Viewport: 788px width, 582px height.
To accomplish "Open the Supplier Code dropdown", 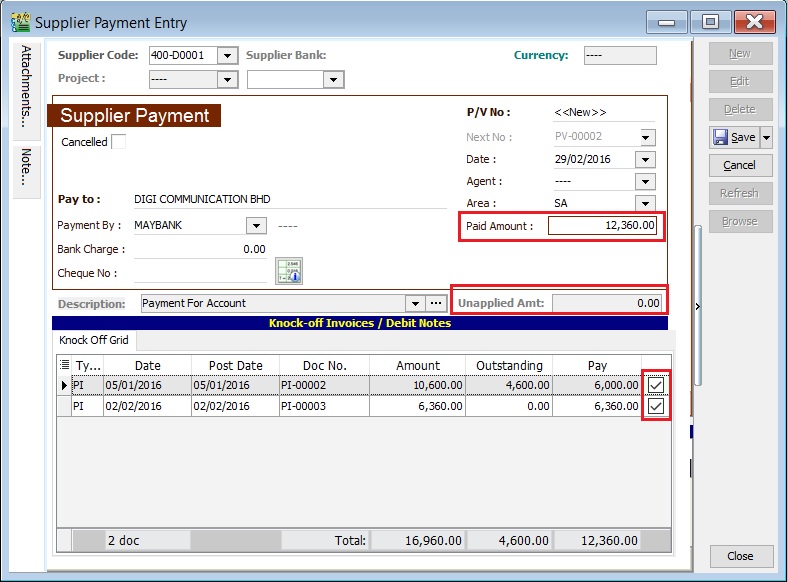I will click(x=227, y=56).
